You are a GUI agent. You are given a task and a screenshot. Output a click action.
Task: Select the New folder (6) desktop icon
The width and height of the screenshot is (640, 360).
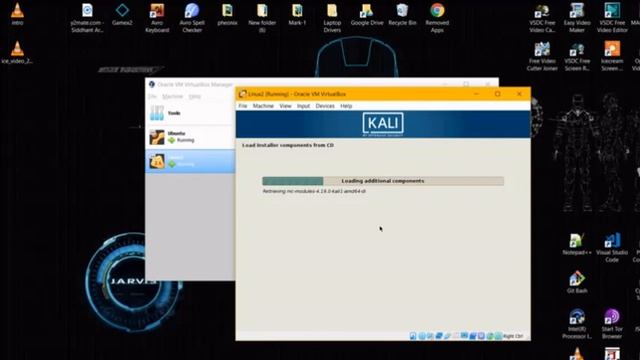click(262, 18)
